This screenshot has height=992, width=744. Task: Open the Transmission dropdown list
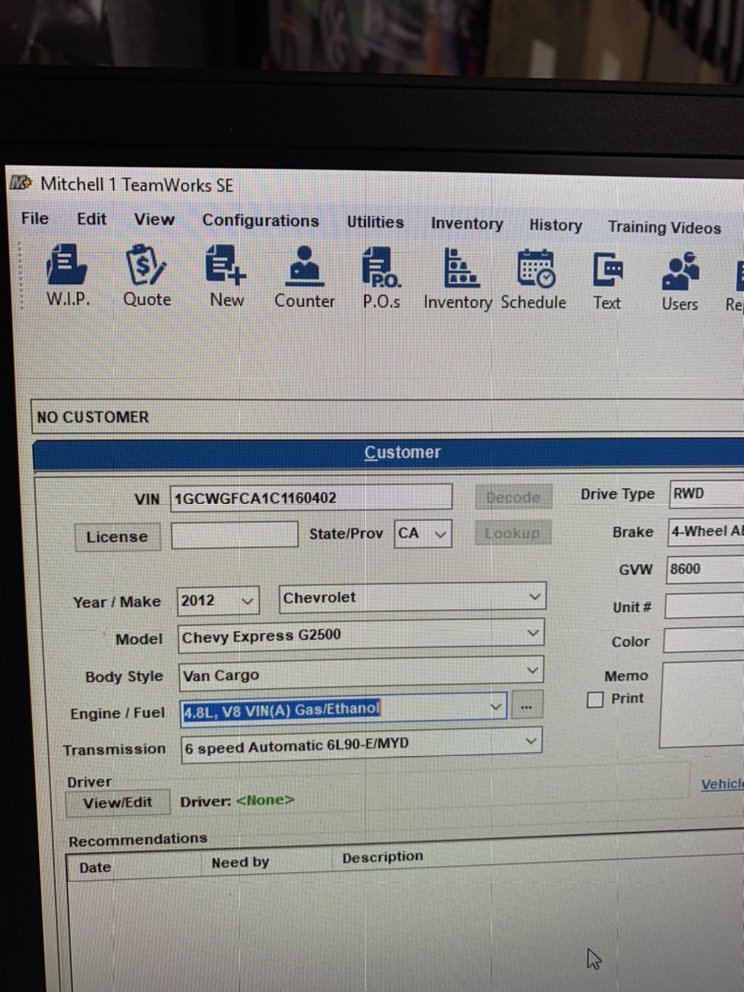click(531, 741)
